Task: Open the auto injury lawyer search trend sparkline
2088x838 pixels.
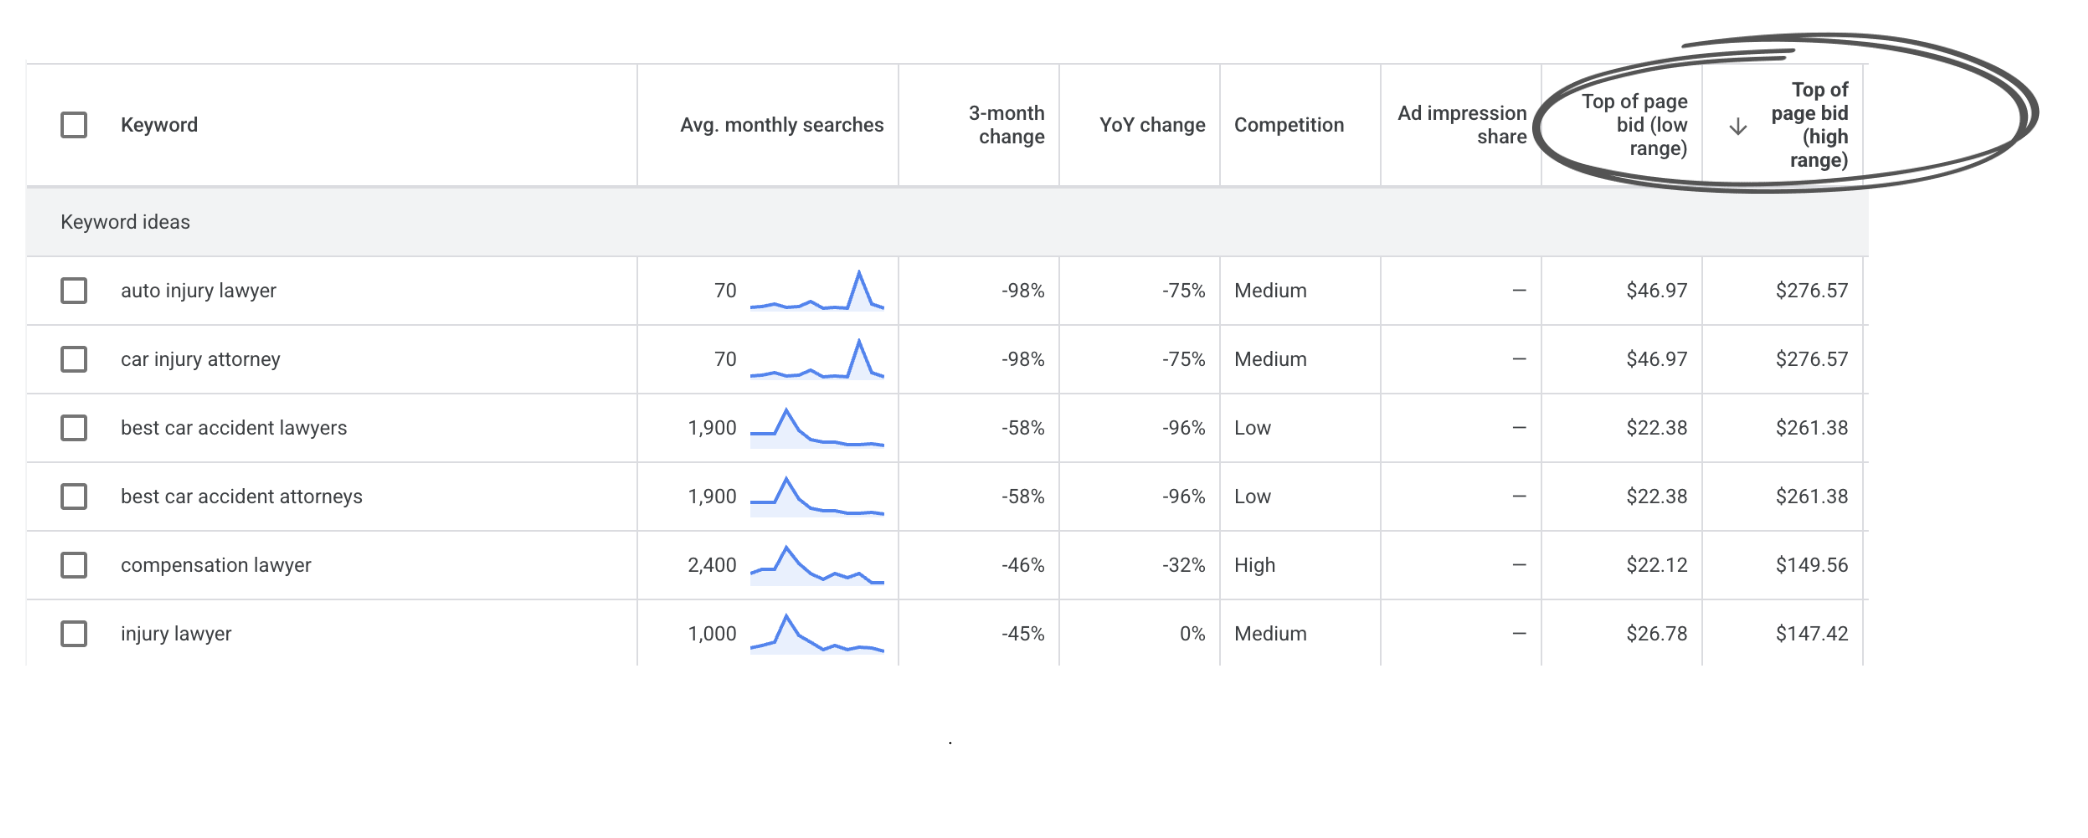Action: 817,291
